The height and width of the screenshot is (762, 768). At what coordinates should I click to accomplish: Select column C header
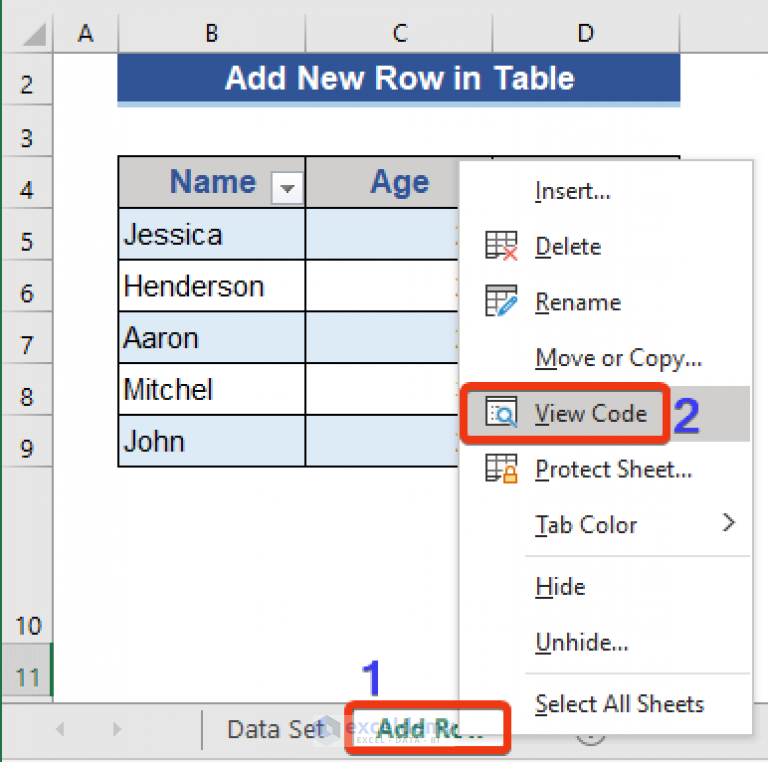399,33
